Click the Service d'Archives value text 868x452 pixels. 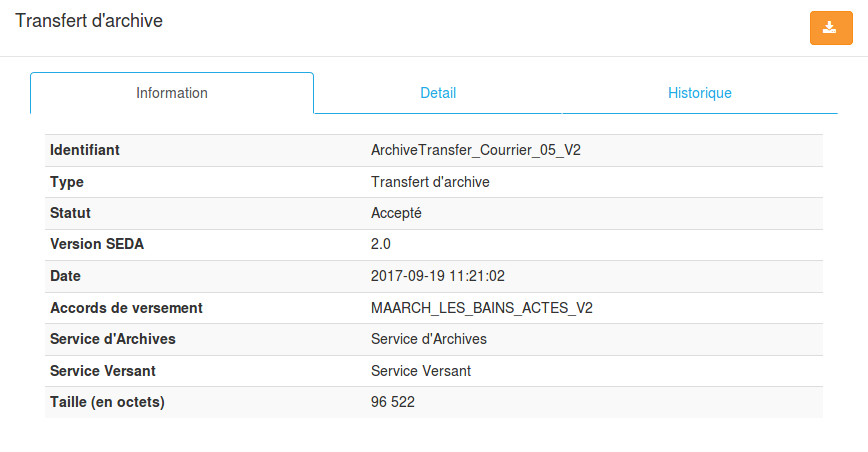pos(428,339)
